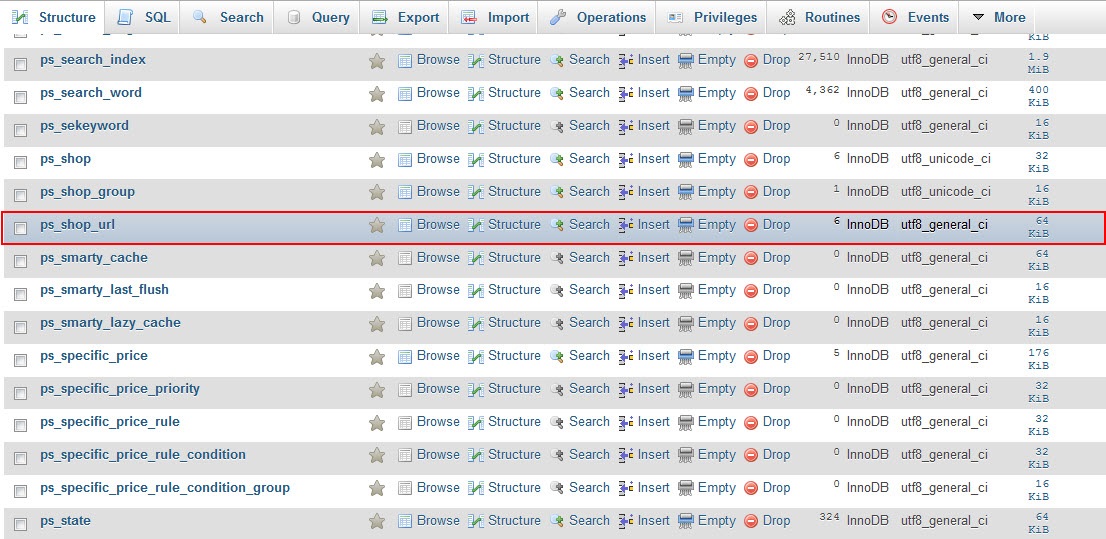Tick the ps_specific_price checkbox
This screenshot has width=1106, height=539.
click(x=20, y=361)
